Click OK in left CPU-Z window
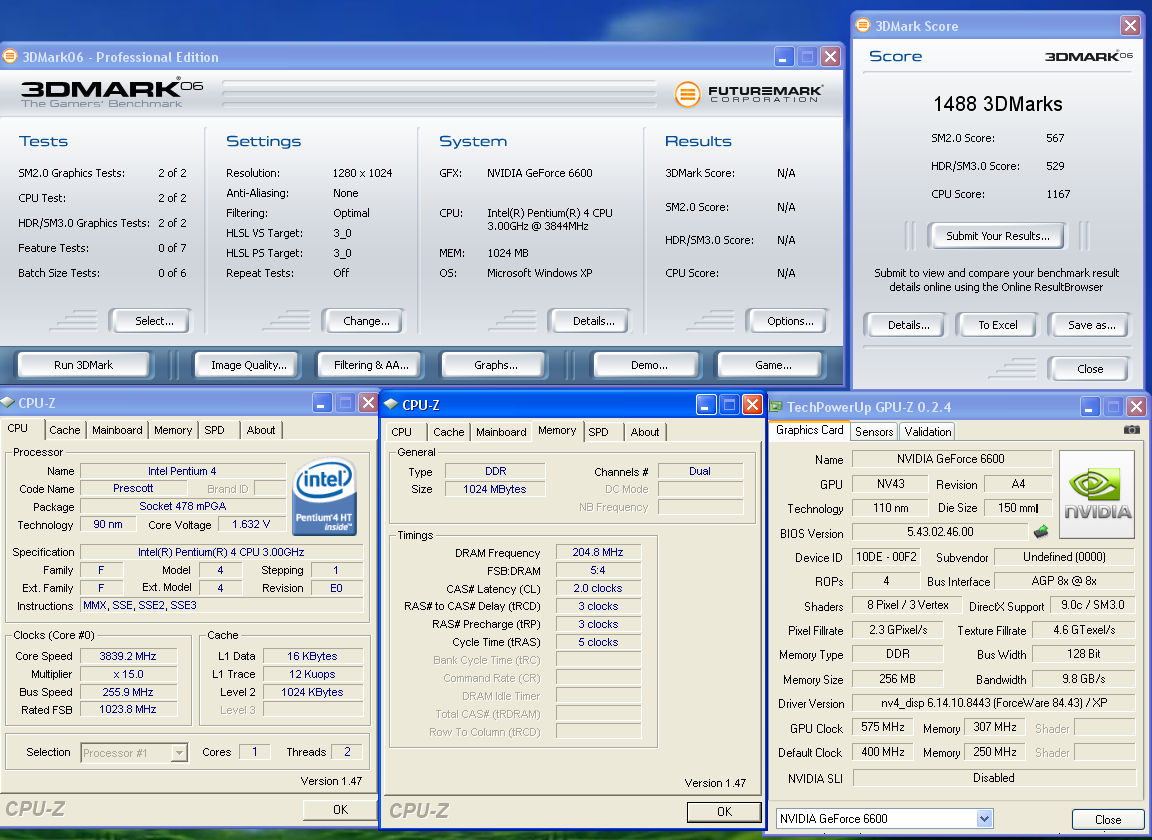 coord(340,809)
